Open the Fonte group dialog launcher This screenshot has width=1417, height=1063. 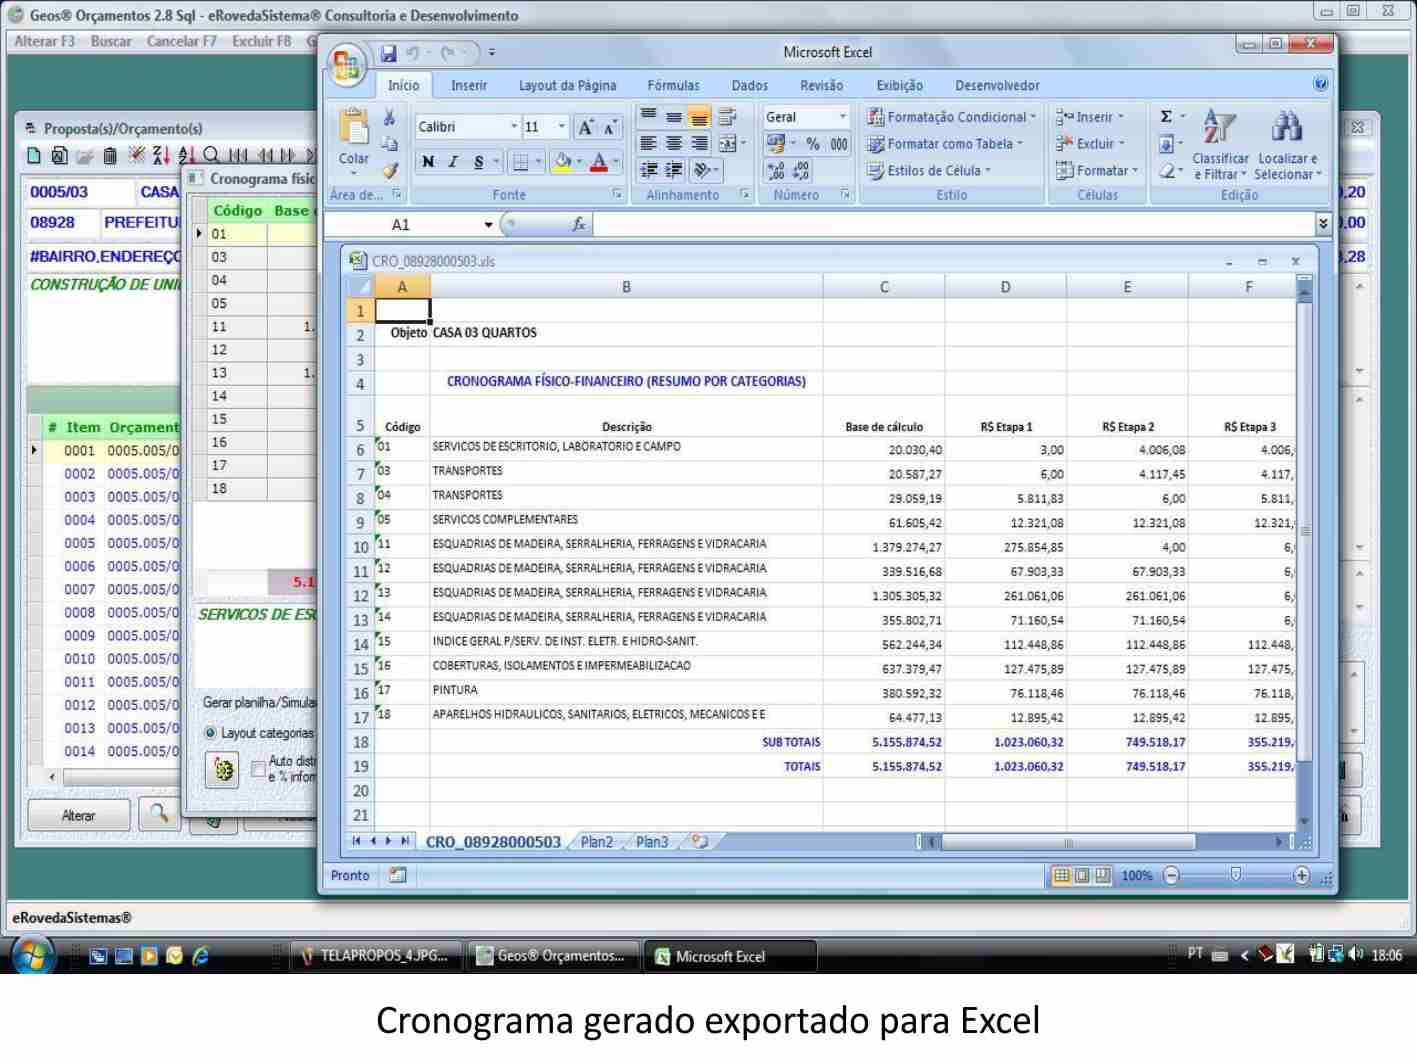(617, 194)
